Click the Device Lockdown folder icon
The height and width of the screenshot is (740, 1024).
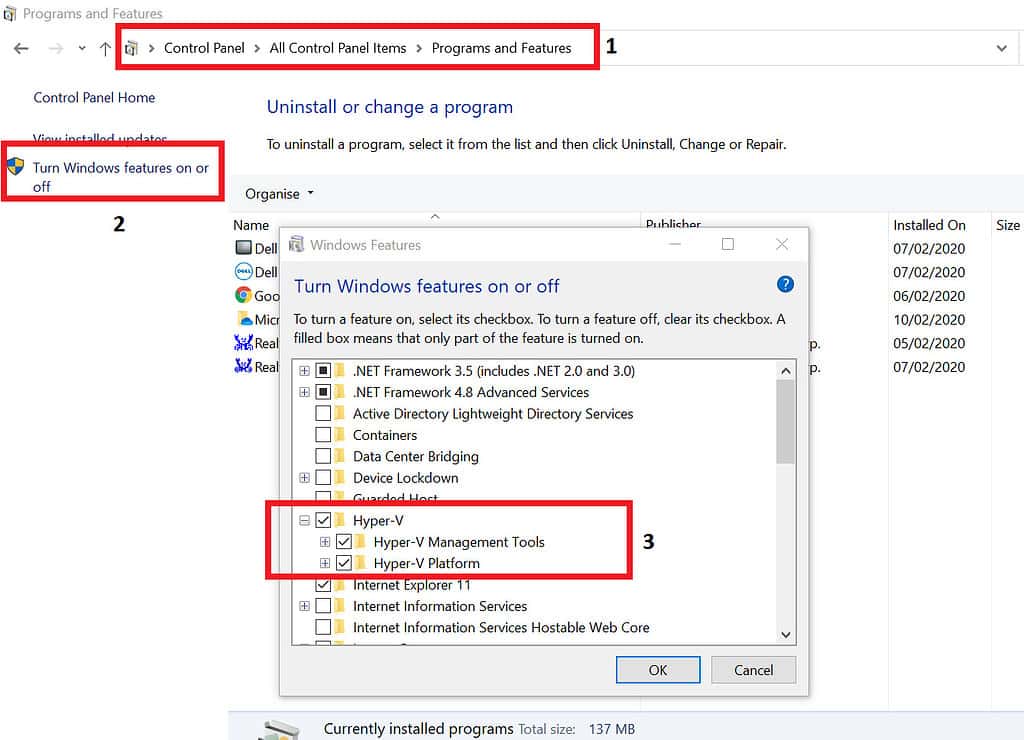point(340,478)
